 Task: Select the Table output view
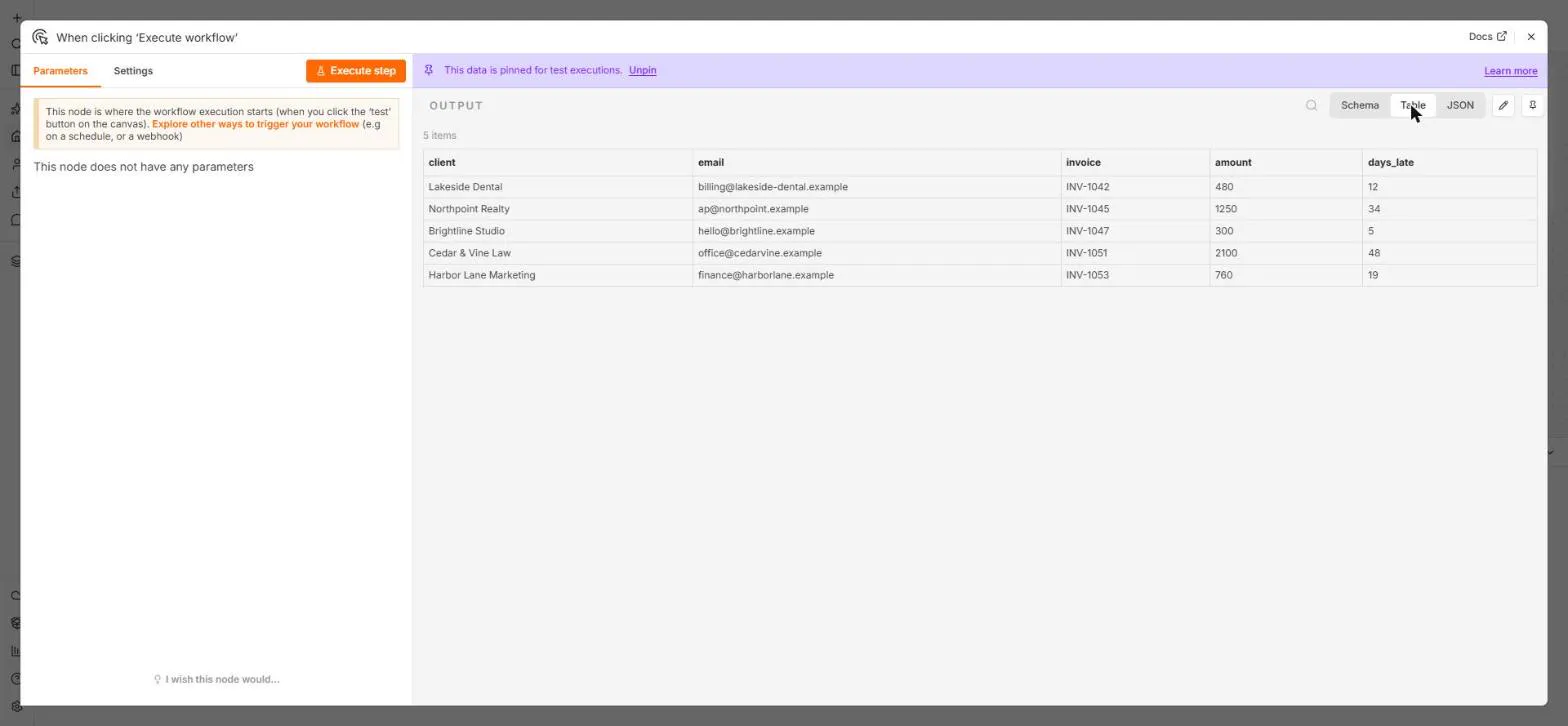[x=1413, y=105]
